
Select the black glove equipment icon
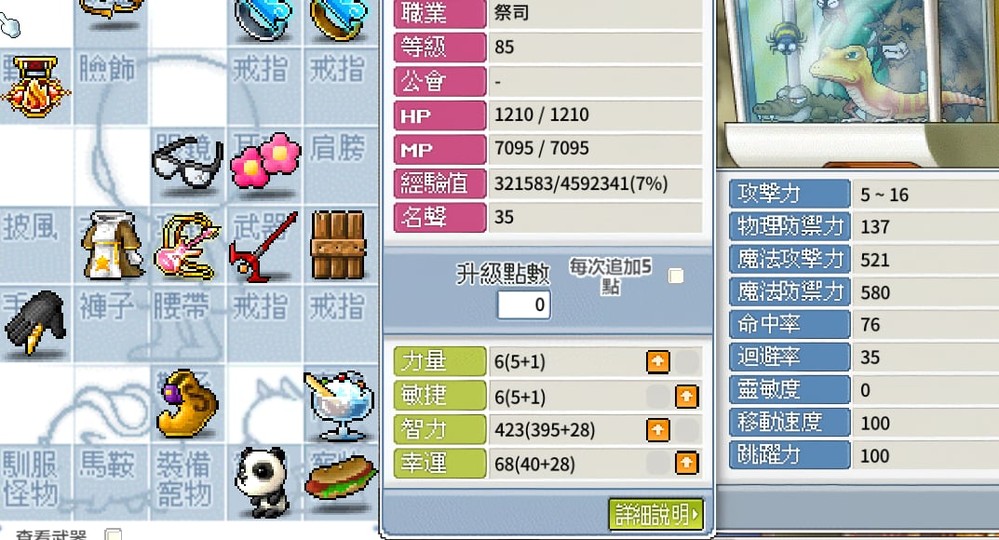click(x=35, y=322)
